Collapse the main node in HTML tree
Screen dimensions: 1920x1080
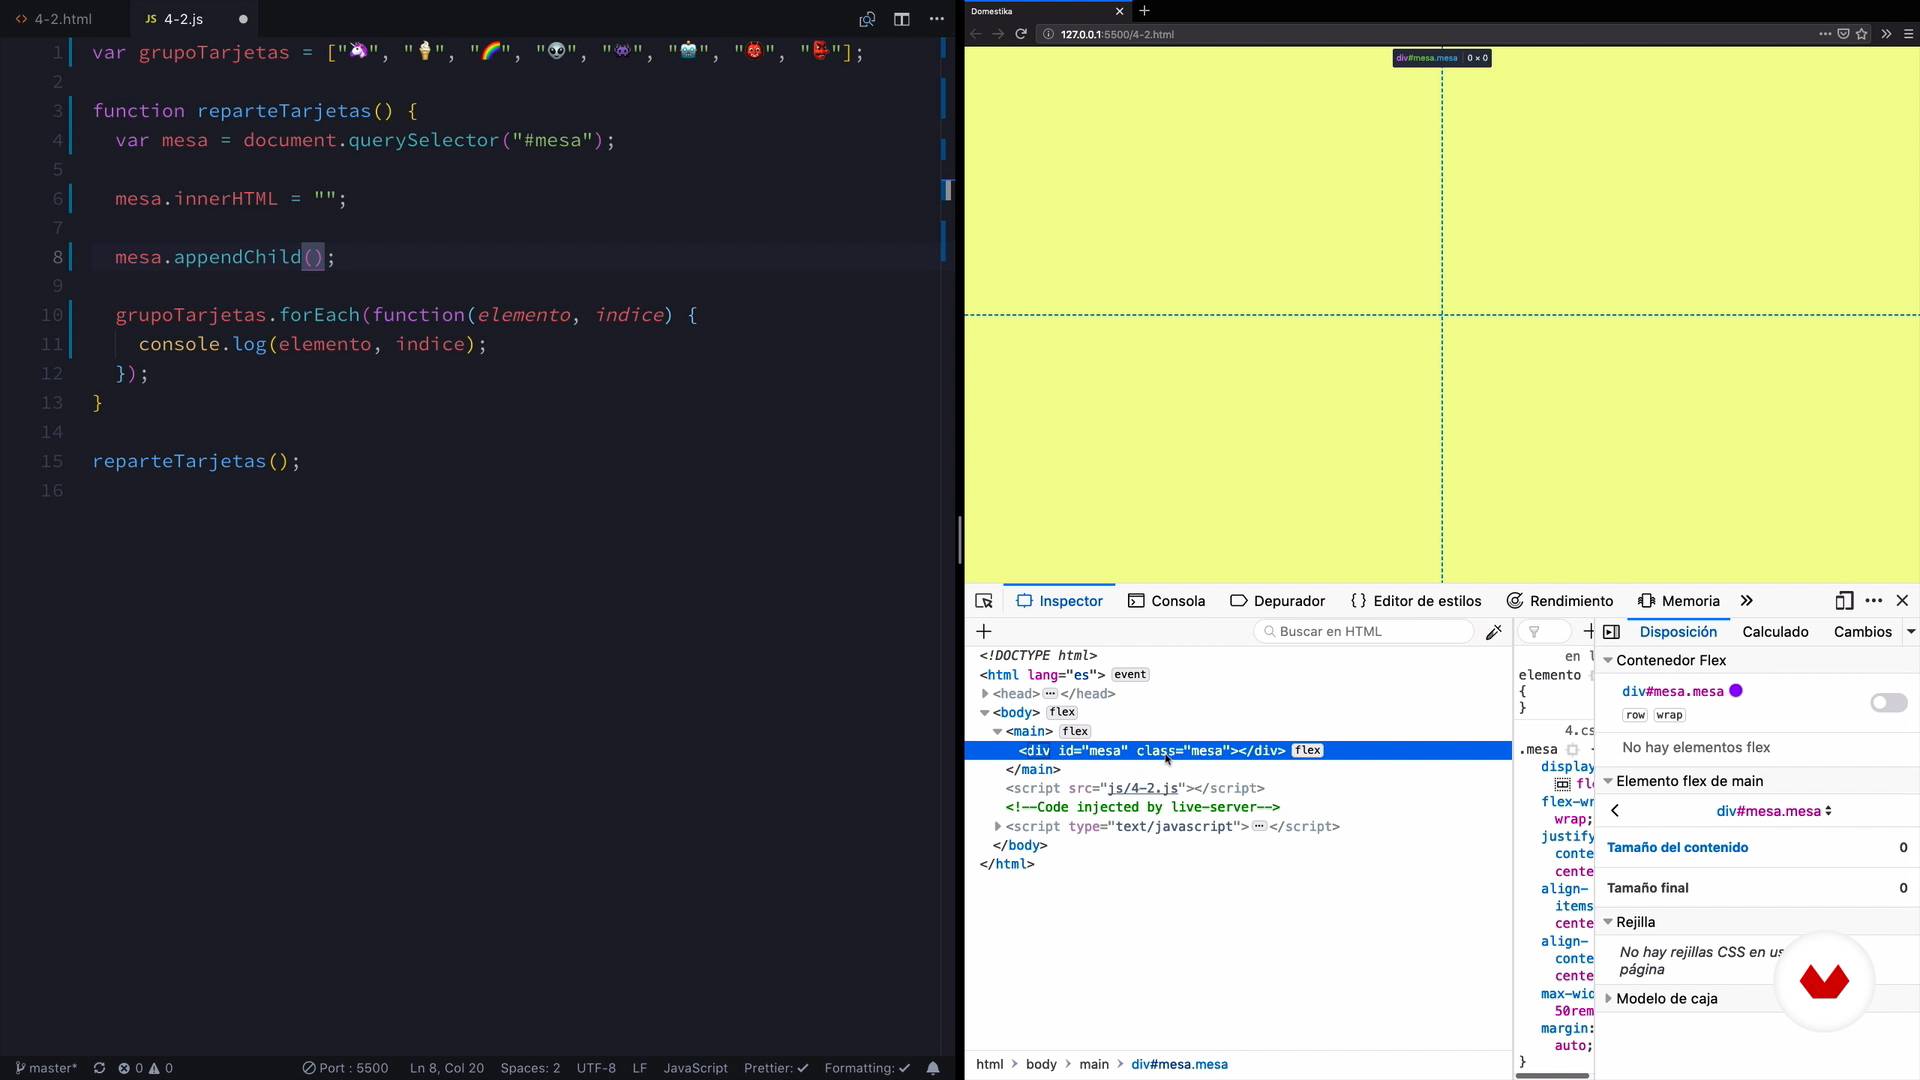(998, 732)
